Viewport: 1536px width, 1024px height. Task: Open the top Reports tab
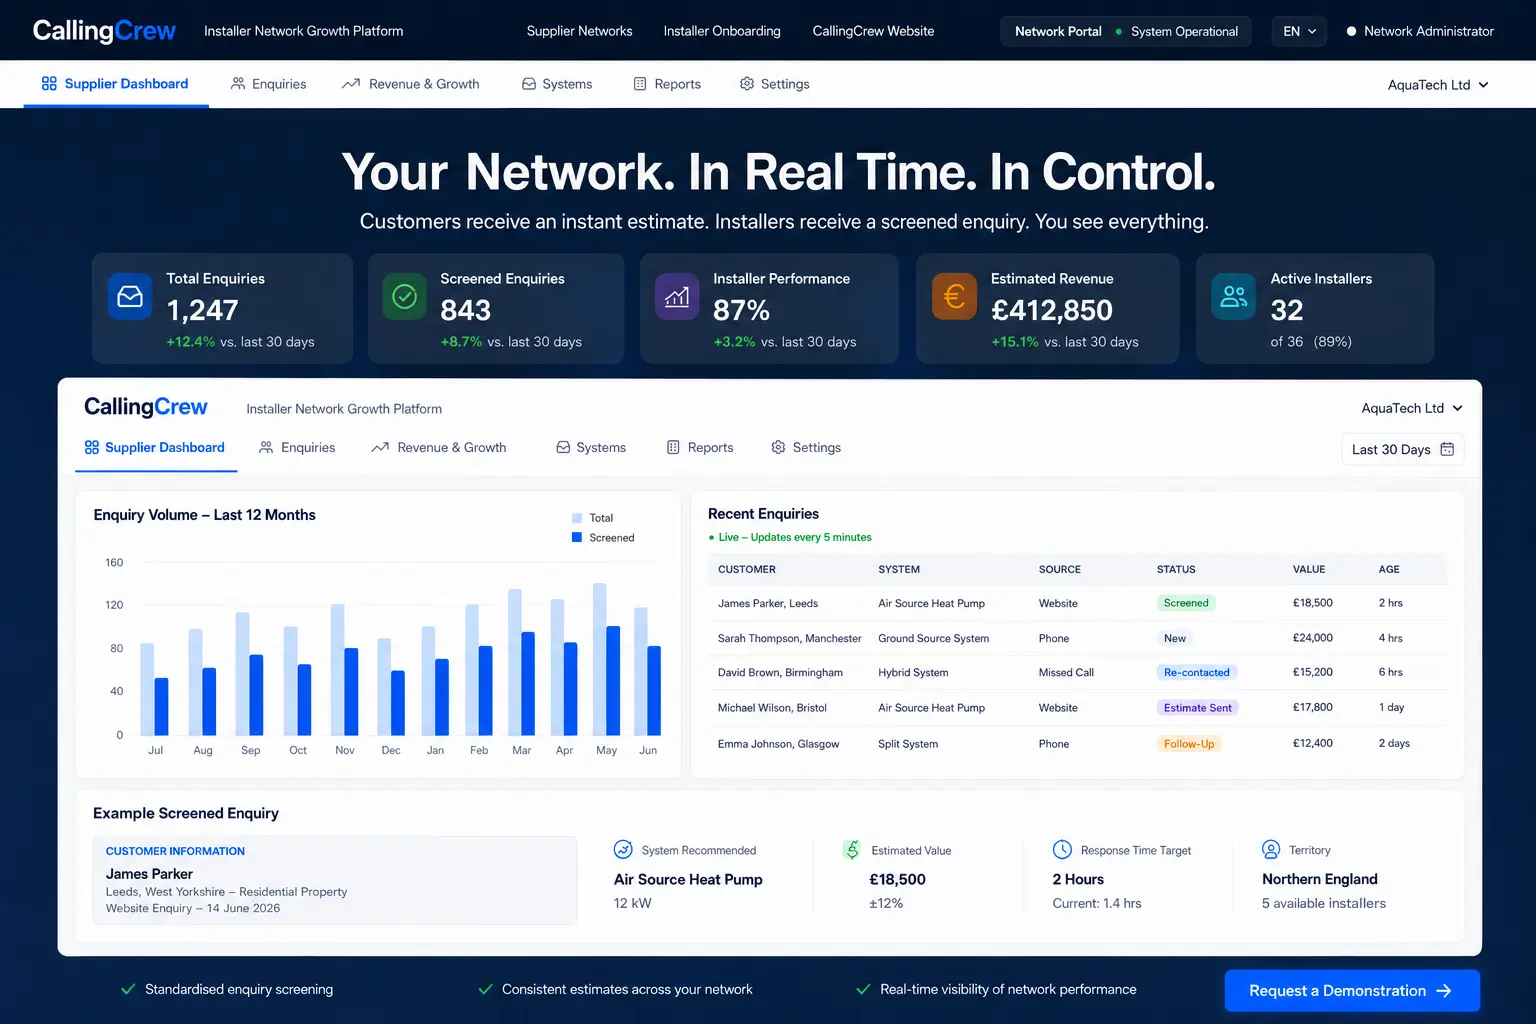pyautogui.click(x=667, y=84)
